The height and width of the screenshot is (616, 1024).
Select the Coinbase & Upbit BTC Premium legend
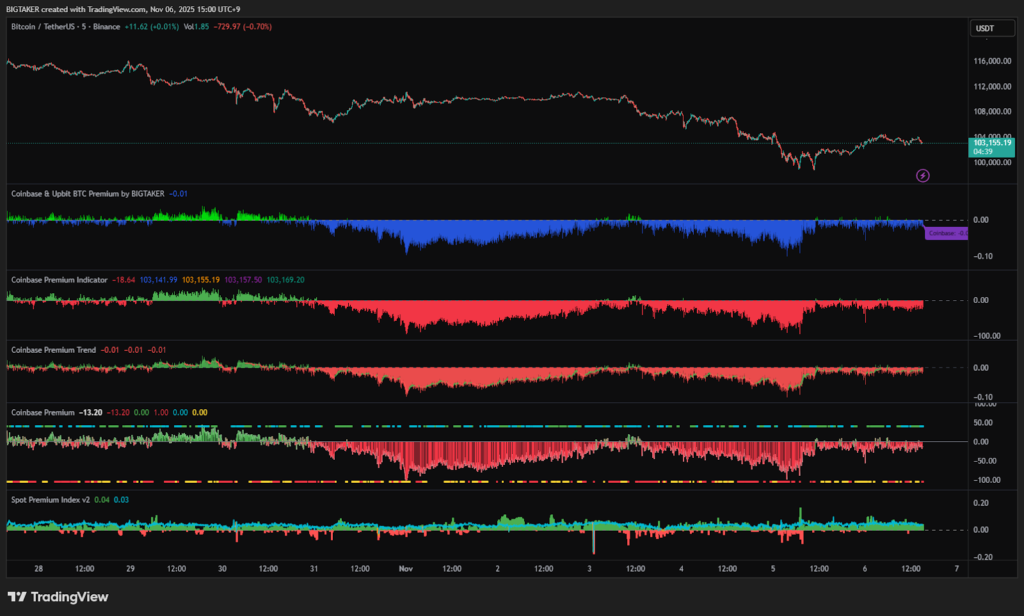click(x=88, y=193)
